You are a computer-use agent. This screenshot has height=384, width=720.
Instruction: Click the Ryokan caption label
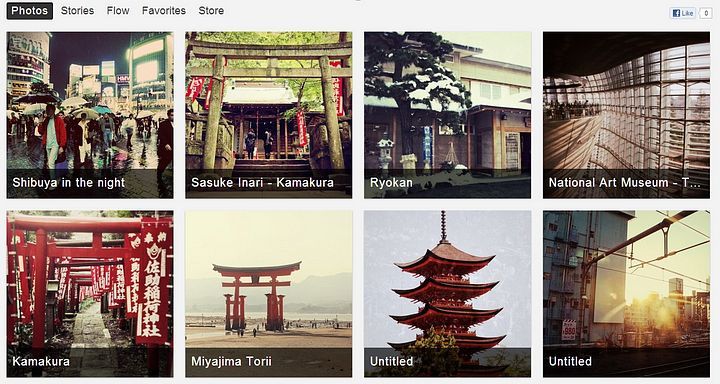tap(391, 183)
